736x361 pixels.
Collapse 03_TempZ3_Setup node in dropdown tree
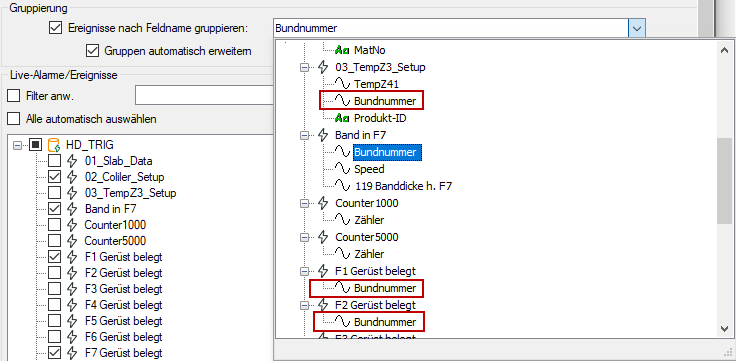tap(305, 68)
